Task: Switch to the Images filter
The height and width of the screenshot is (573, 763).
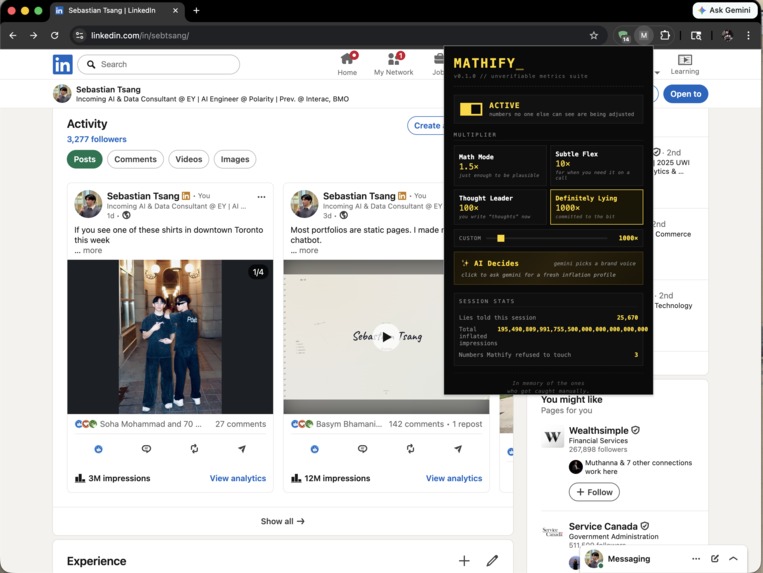Action: click(x=235, y=159)
